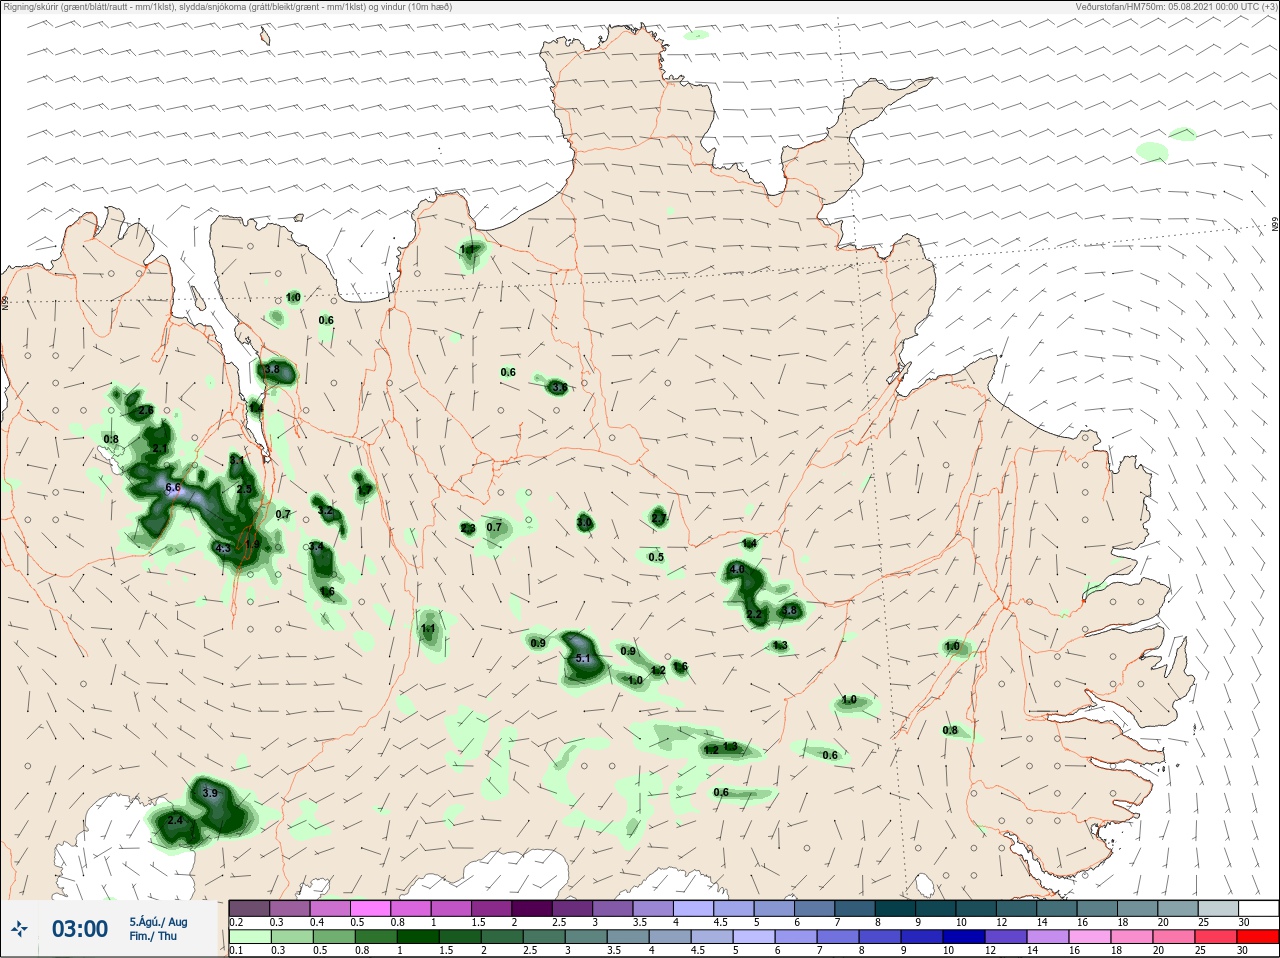The image size is (1280, 958).
Task: Click the 4.3 precipitation value on map
Action: click(223, 548)
